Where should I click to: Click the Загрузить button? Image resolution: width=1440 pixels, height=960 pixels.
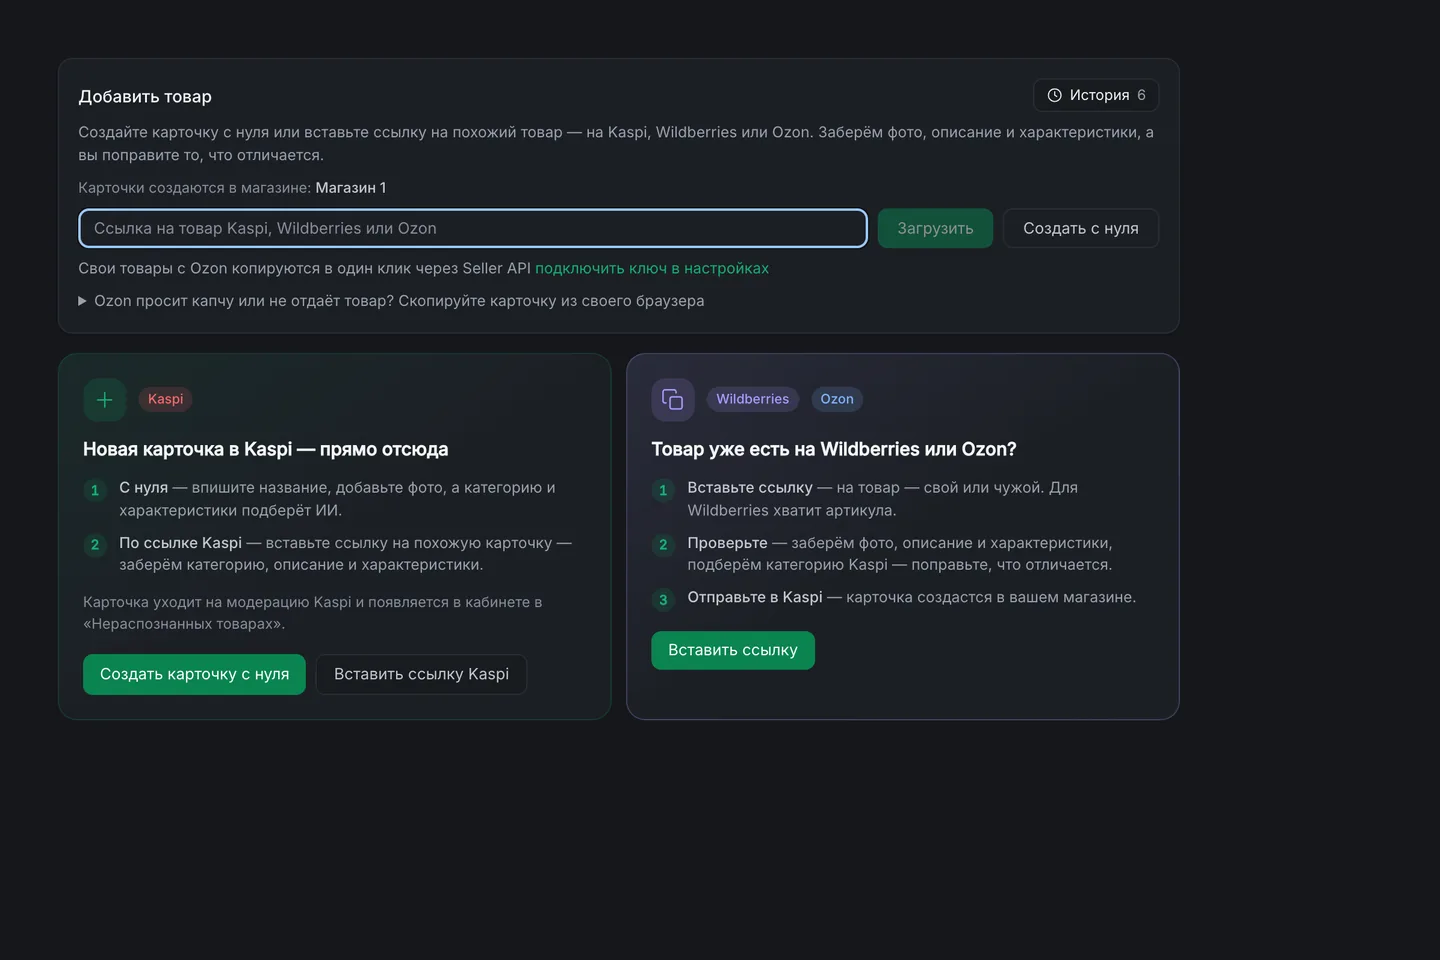[x=935, y=228]
